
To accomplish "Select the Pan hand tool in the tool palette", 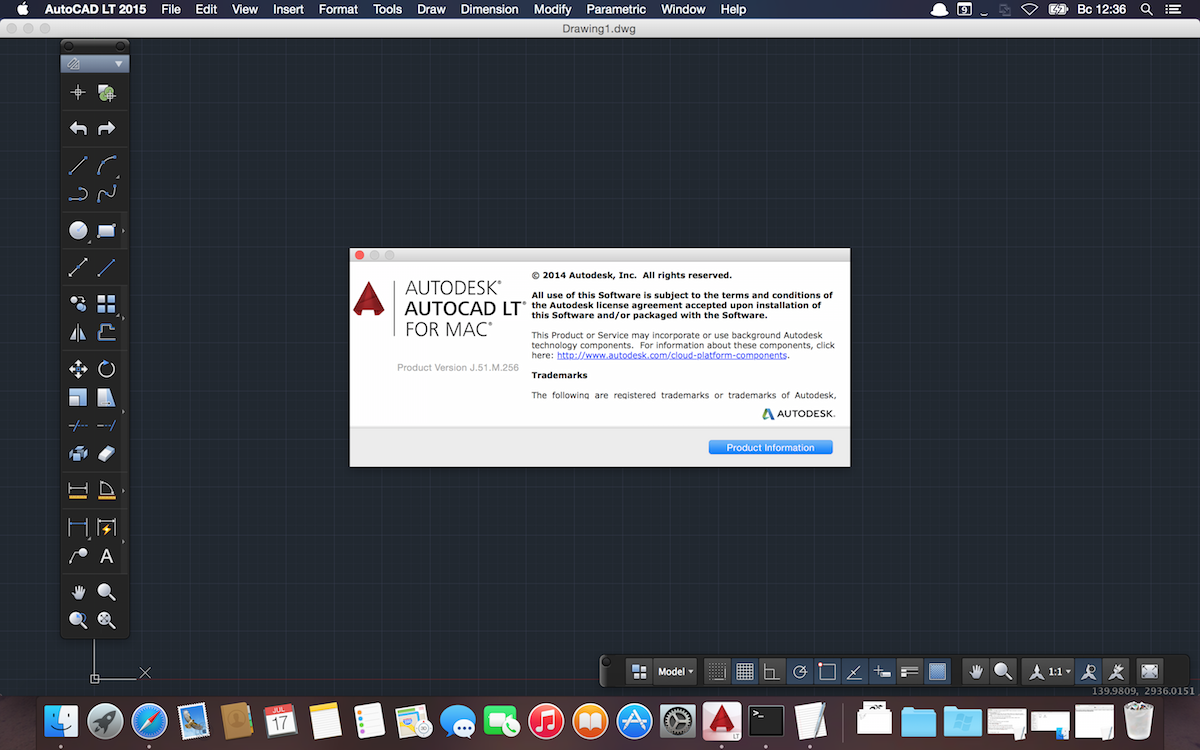I will tap(78, 592).
